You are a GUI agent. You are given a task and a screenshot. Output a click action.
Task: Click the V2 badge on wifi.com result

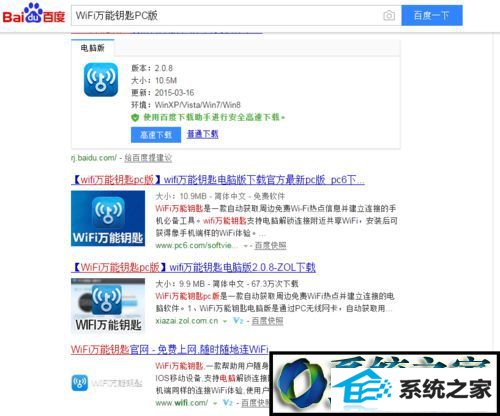[228, 403]
